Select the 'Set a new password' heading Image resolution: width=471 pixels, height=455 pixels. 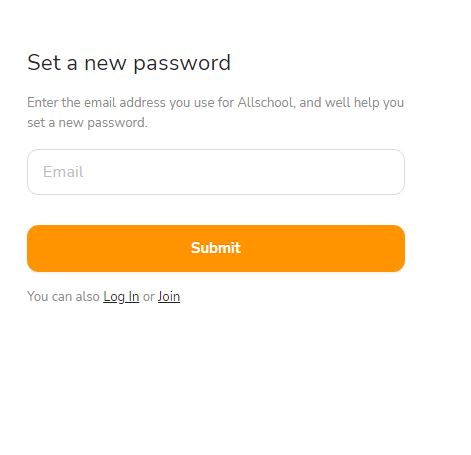pyautogui.click(x=129, y=63)
